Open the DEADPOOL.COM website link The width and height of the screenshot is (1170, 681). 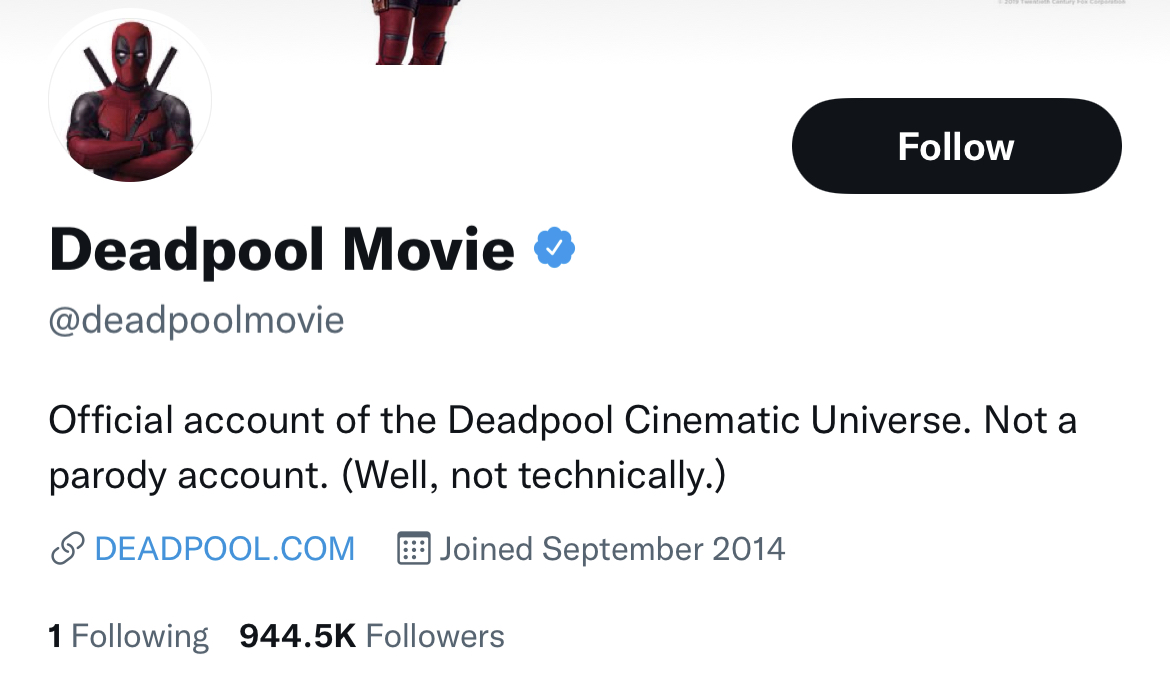click(224, 548)
